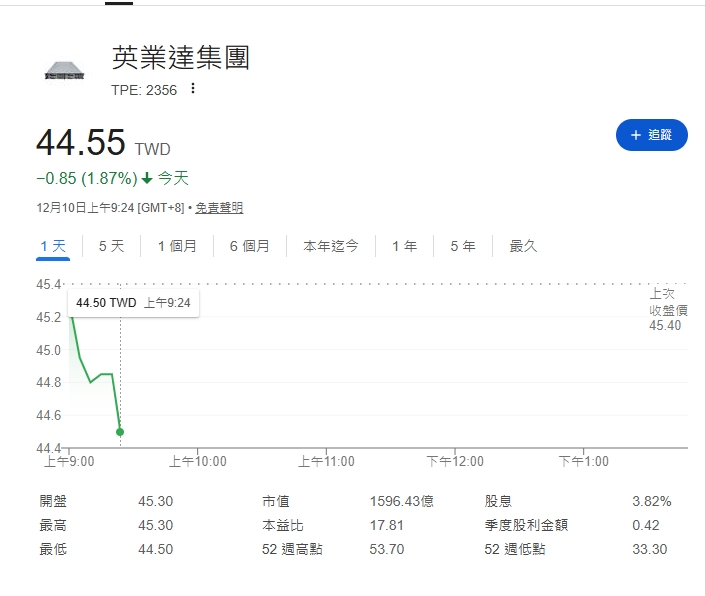Viewport: 705px width, 596px height.
Task: Click the 追蹤 follow button
Action: coord(651,135)
